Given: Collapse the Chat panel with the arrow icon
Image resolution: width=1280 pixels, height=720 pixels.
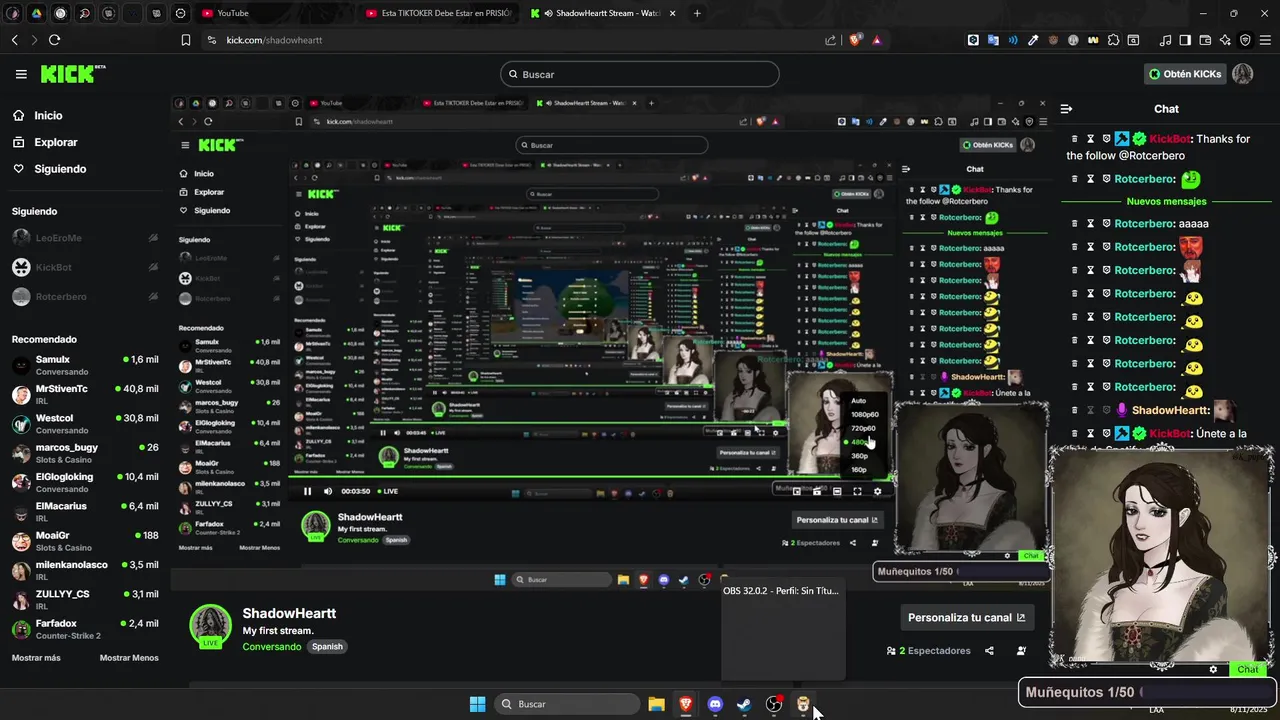Looking at the screenshot, I should point(1066,109).
